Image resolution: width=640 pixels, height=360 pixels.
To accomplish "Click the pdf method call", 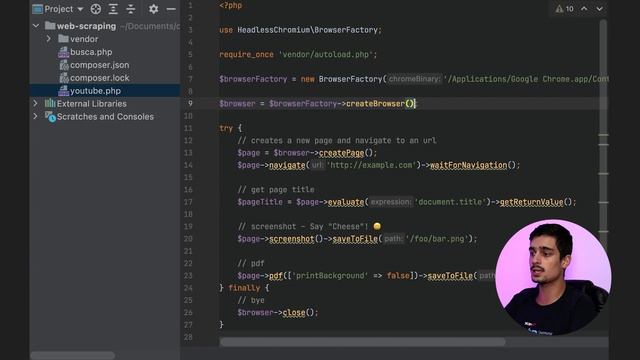I will (x=276, y=276).
